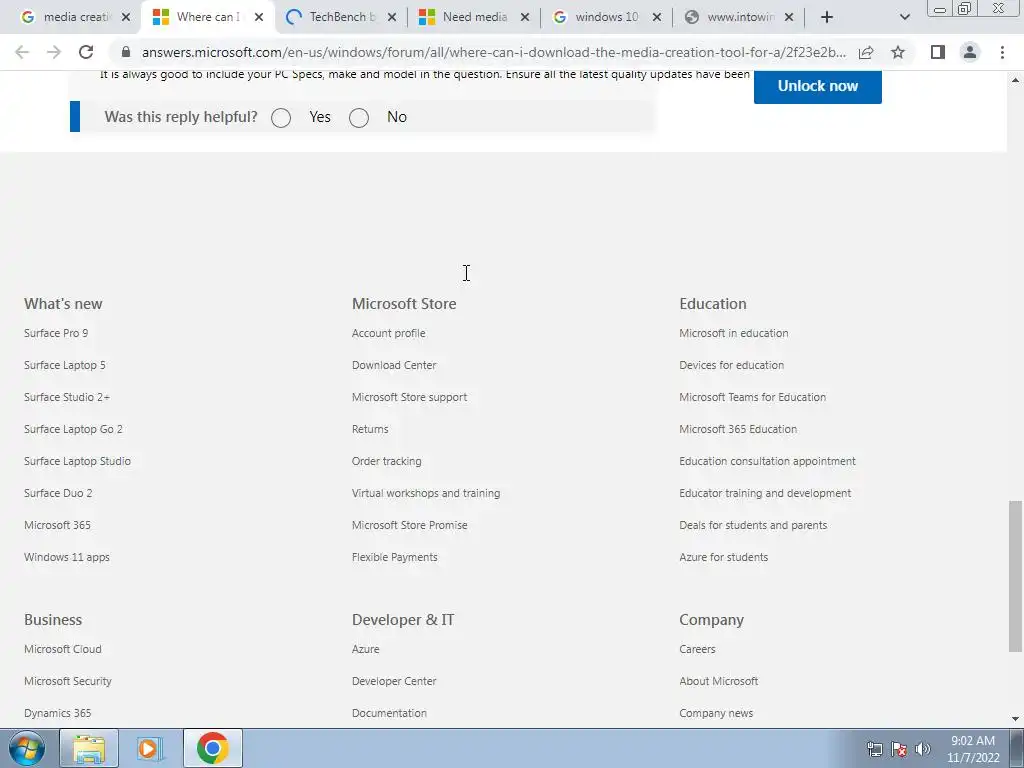This screenshot has height=768, width=1024.
Task: Open the About Microsoft link
Action: coord(718,681)
